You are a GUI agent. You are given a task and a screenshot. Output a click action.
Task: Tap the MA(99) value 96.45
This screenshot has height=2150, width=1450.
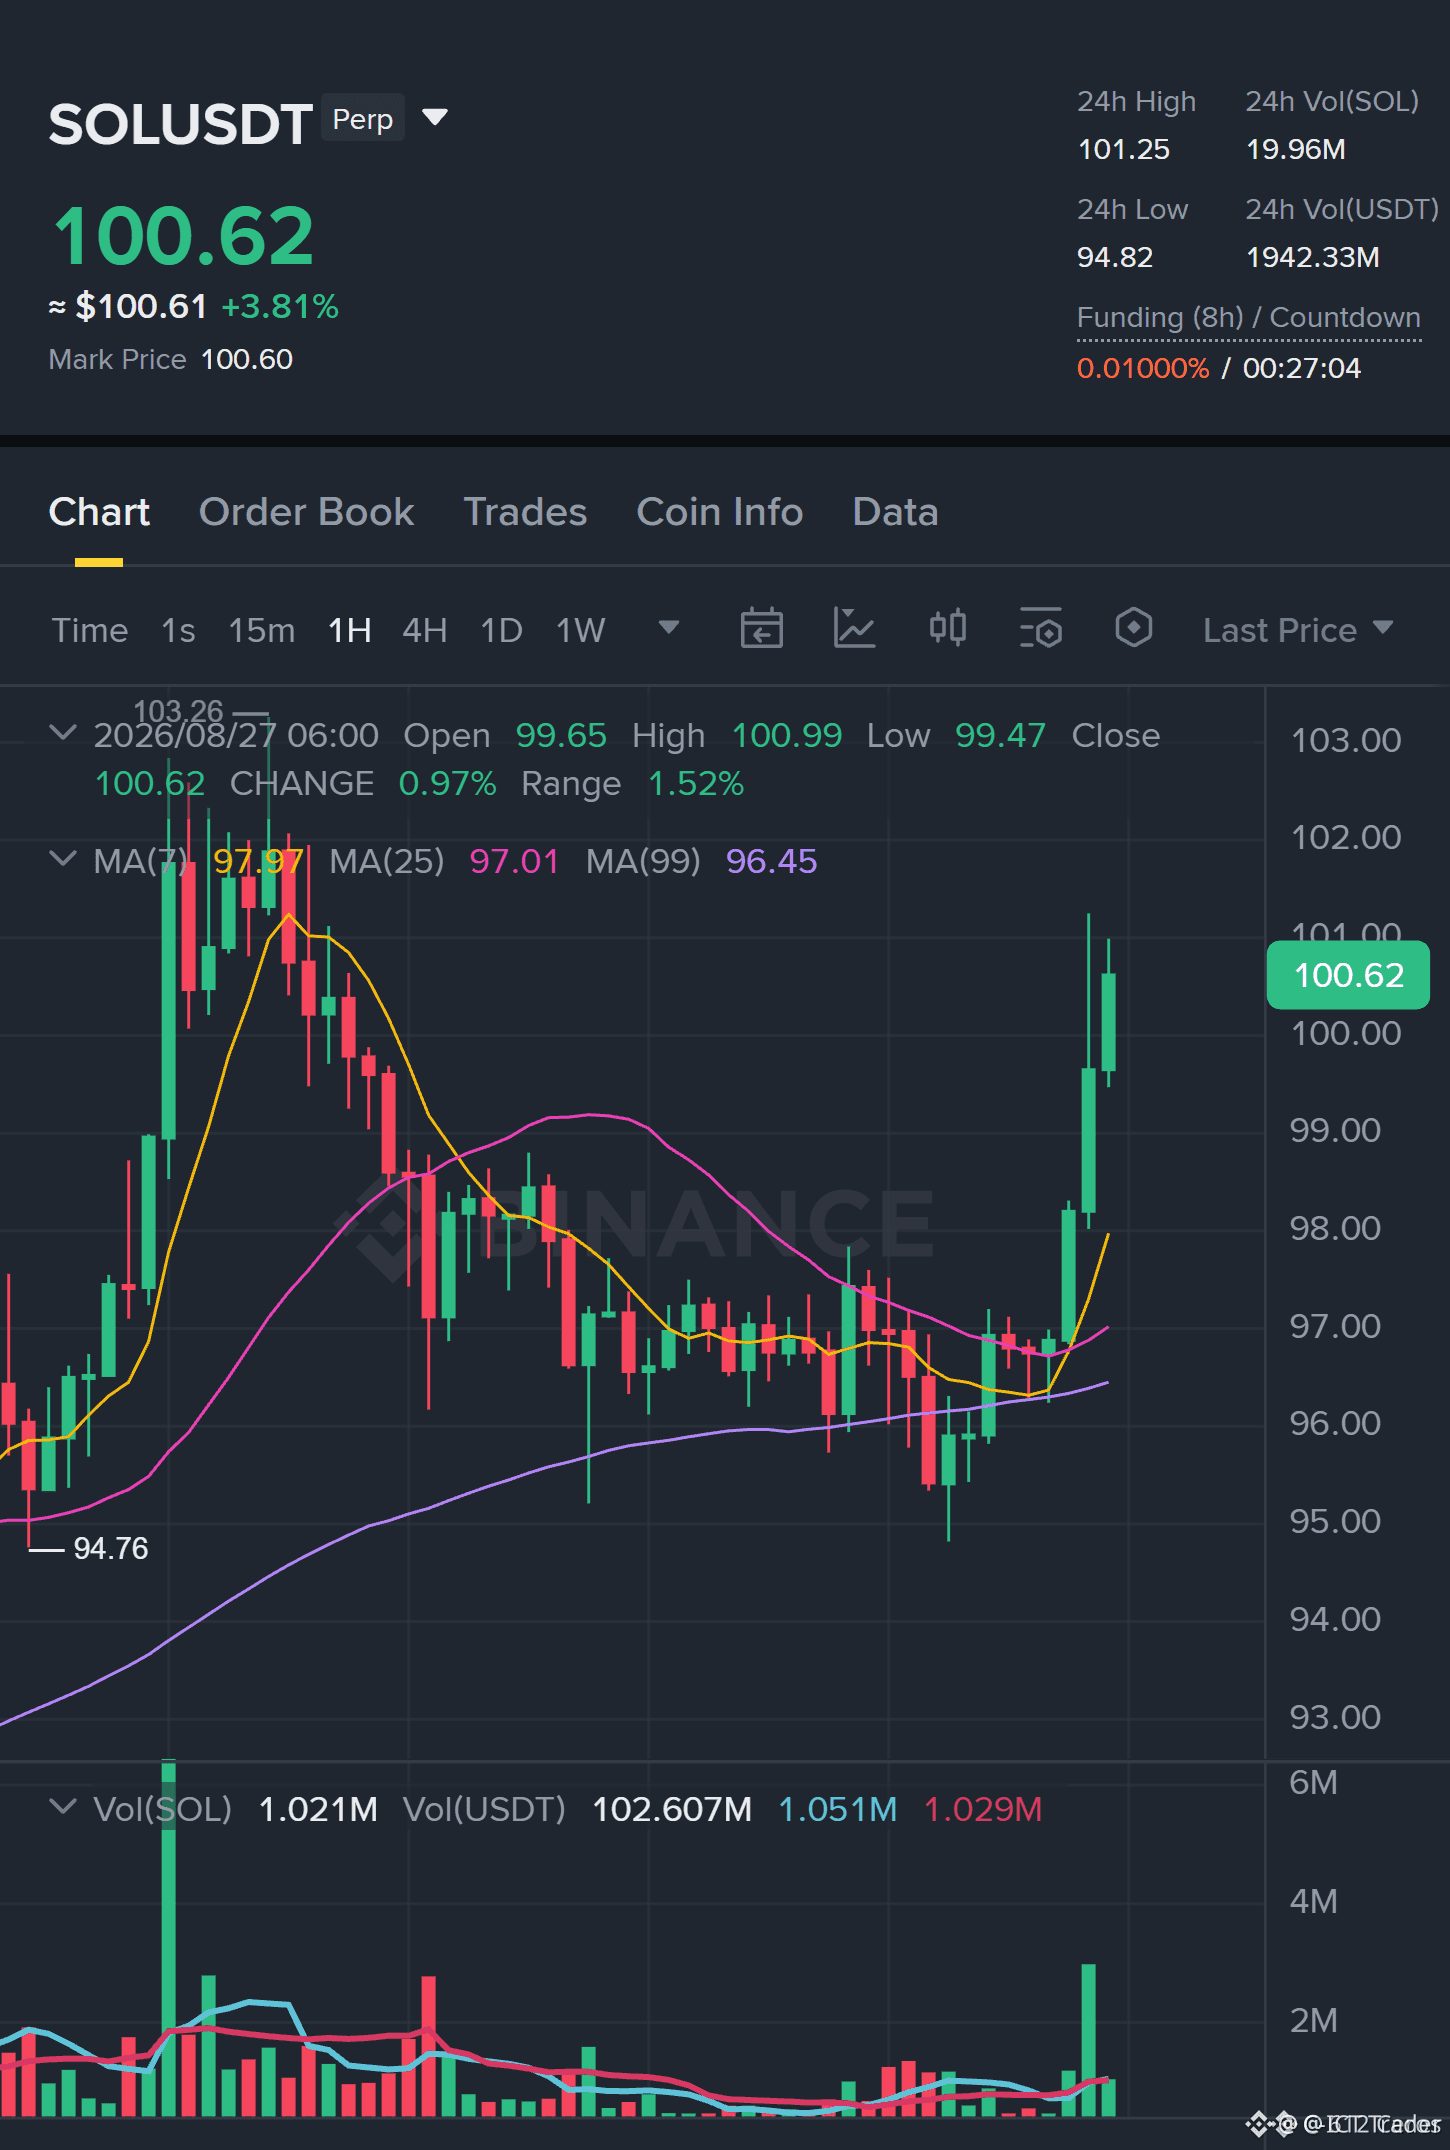(771, 861)
